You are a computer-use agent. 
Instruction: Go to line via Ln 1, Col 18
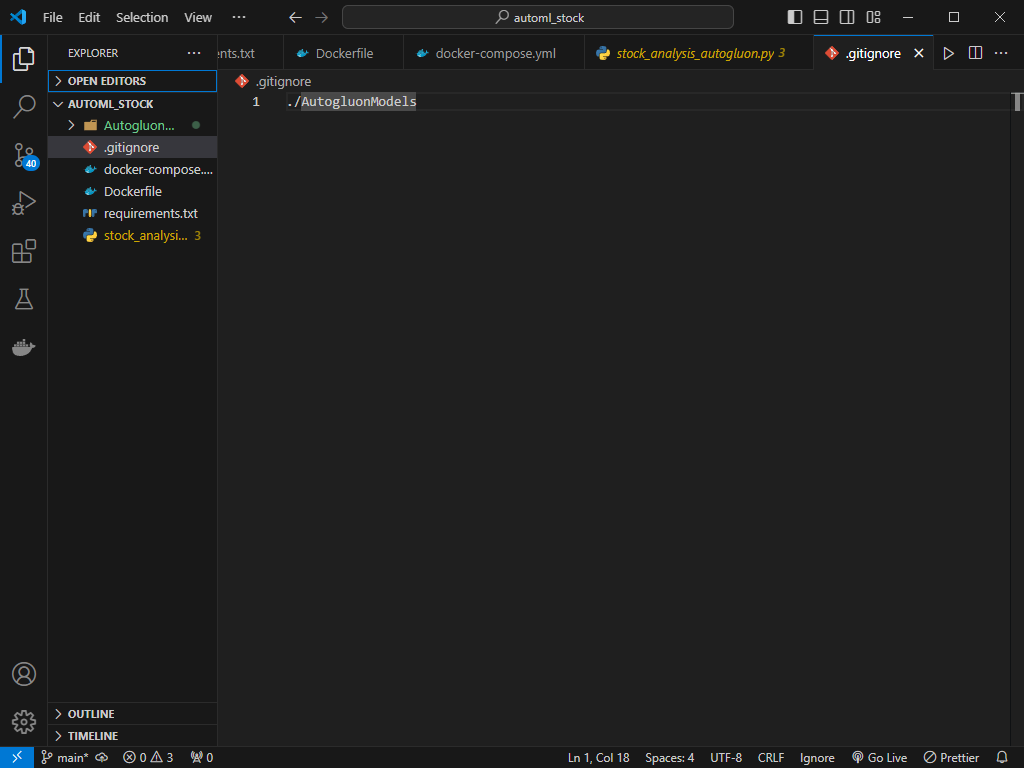tap(598, 758)
